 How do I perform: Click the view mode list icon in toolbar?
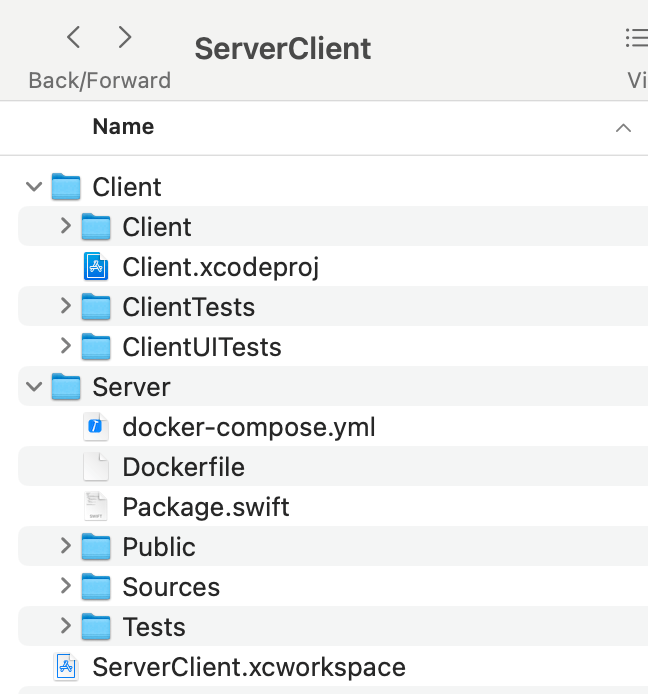(x=635, y=38)
